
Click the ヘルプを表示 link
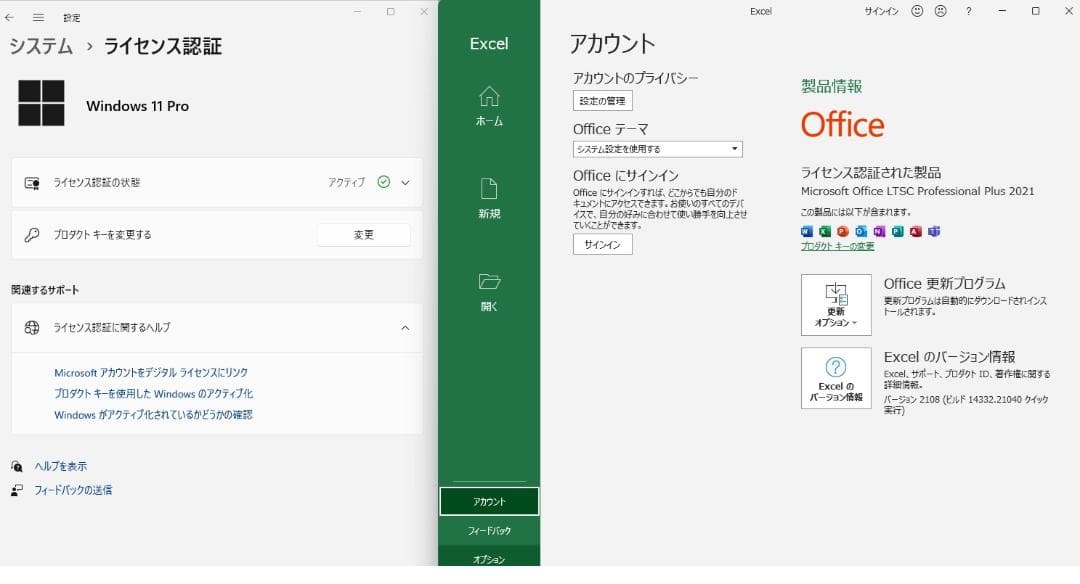point(61,466)
